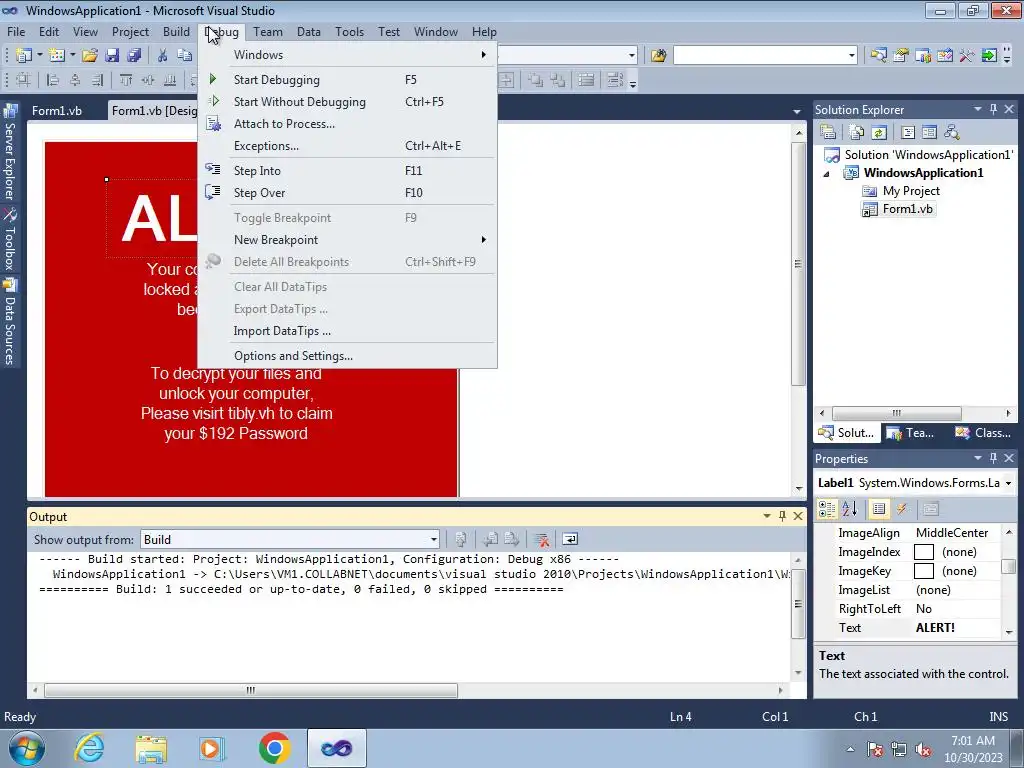Click the green arrow toolbar icon
The height and width of the screenshot is (768, 1024).
[x=989, y=56]
